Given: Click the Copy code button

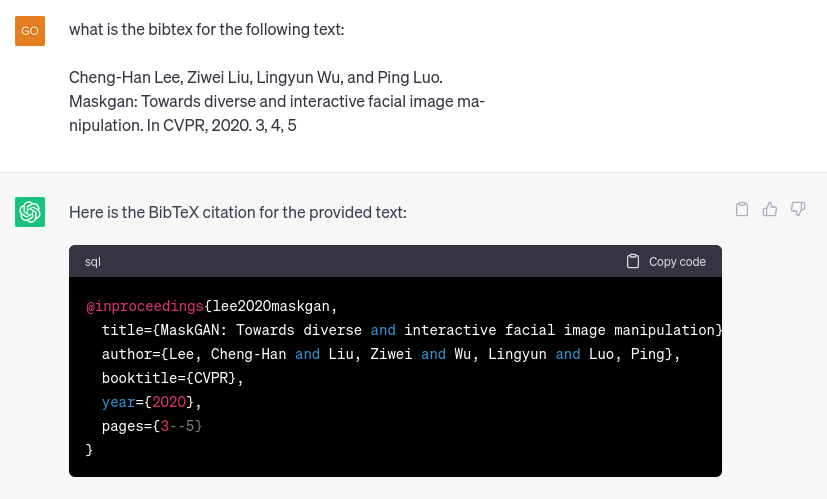Looking at the screenshot, I should click(x=666, y=262).
